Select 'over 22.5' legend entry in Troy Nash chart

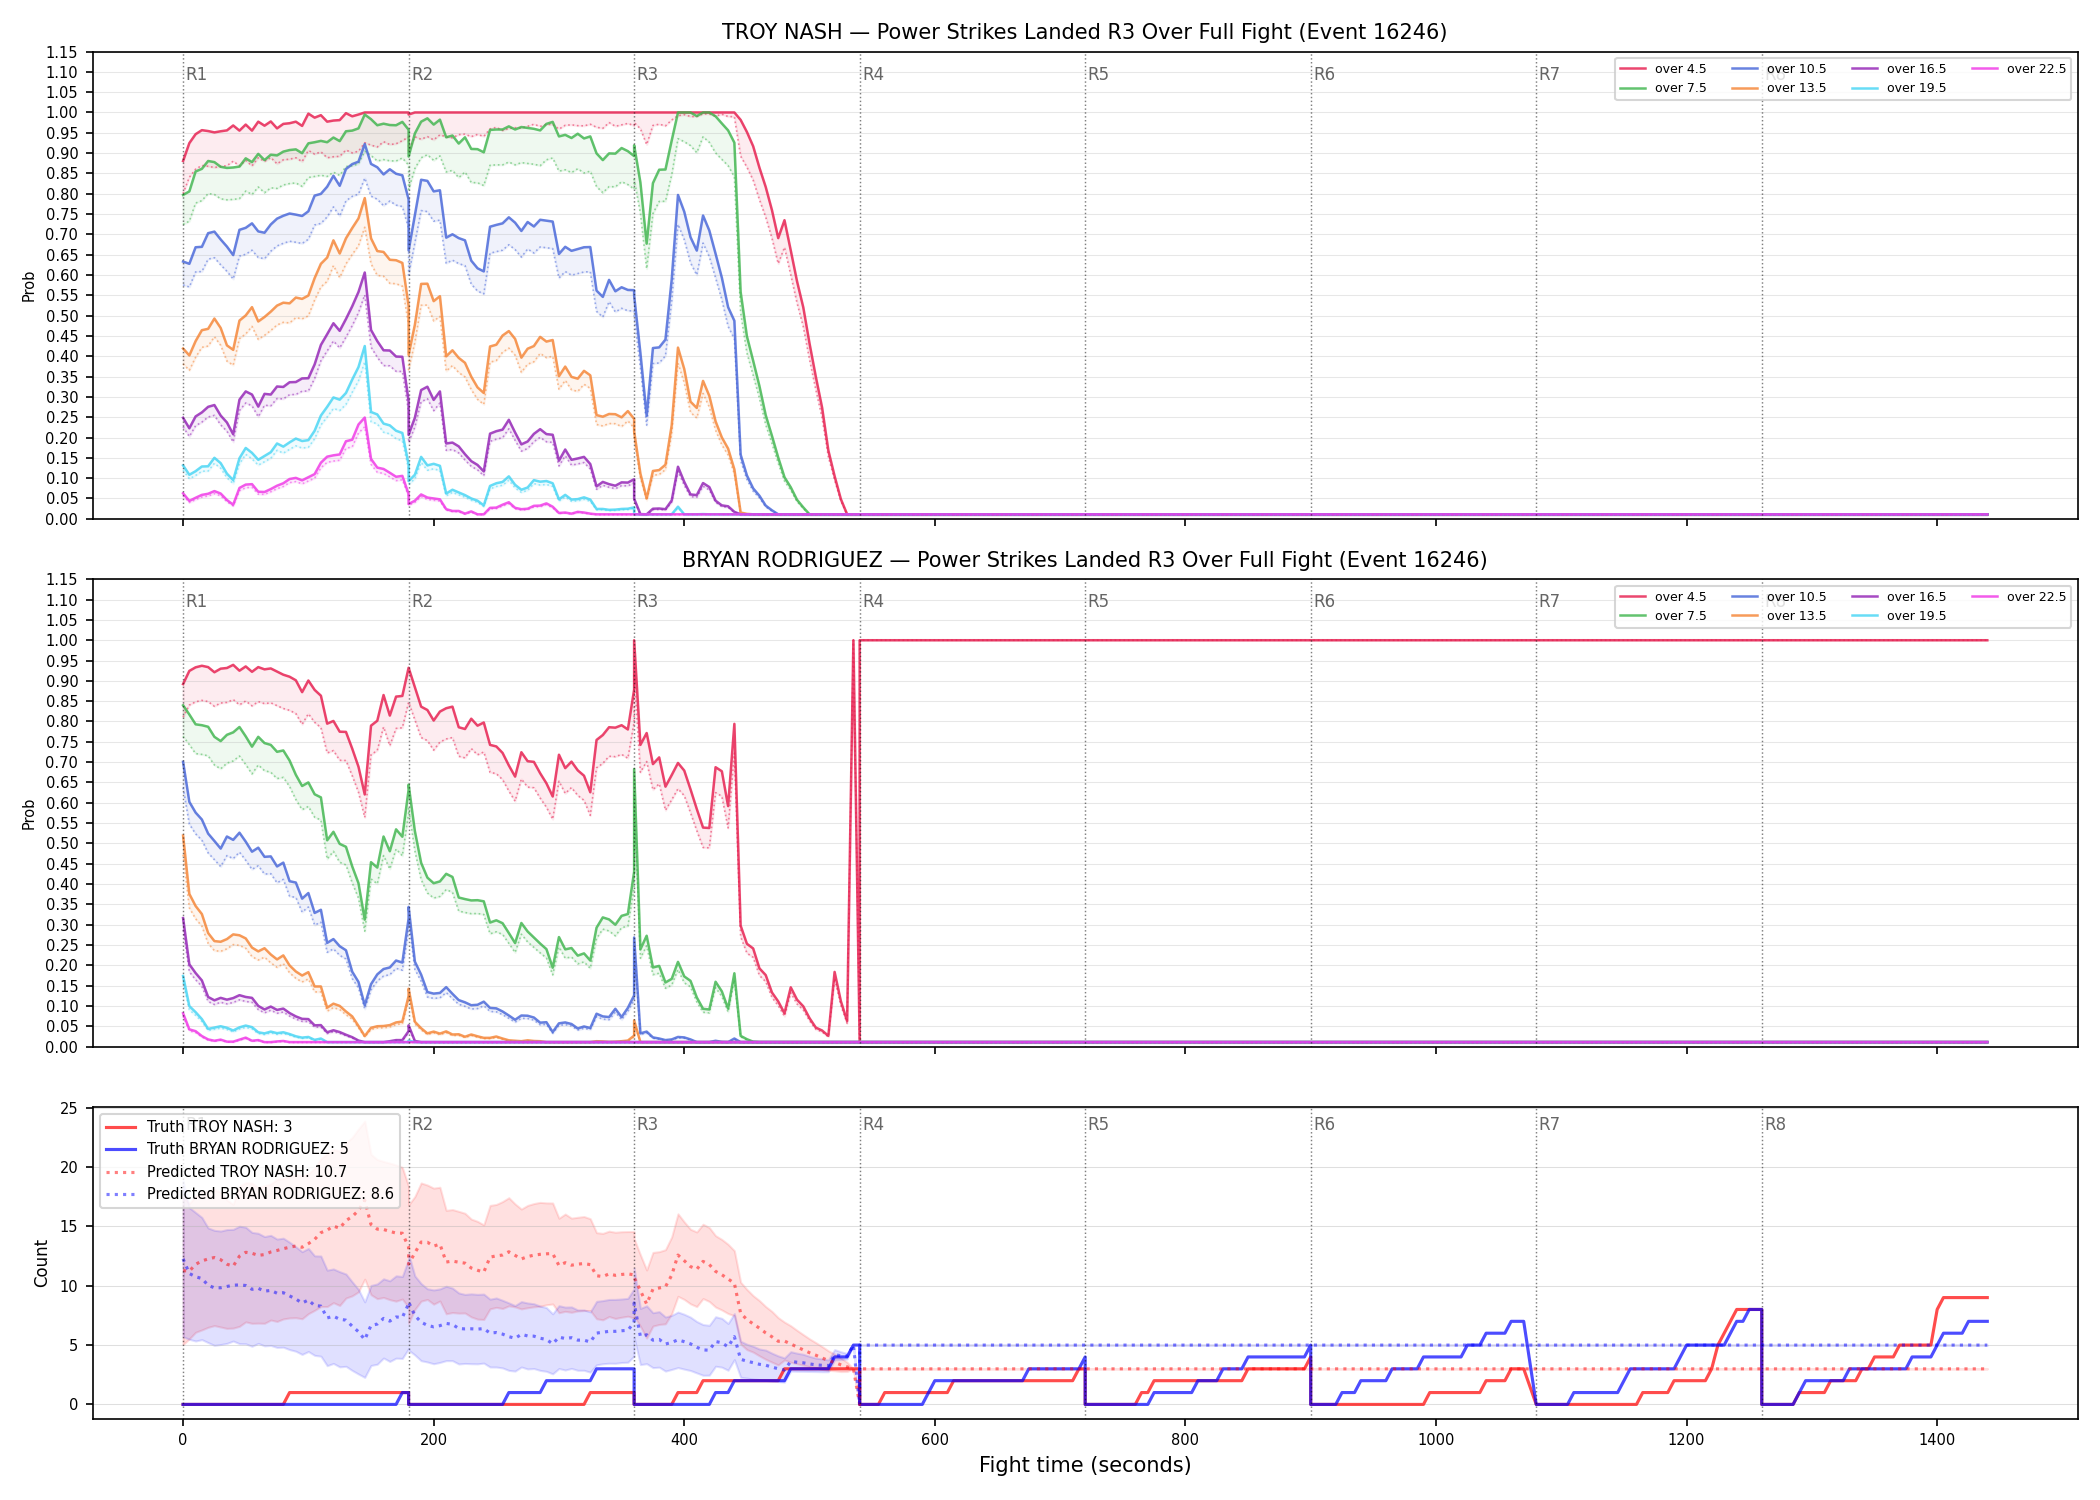2019,69
